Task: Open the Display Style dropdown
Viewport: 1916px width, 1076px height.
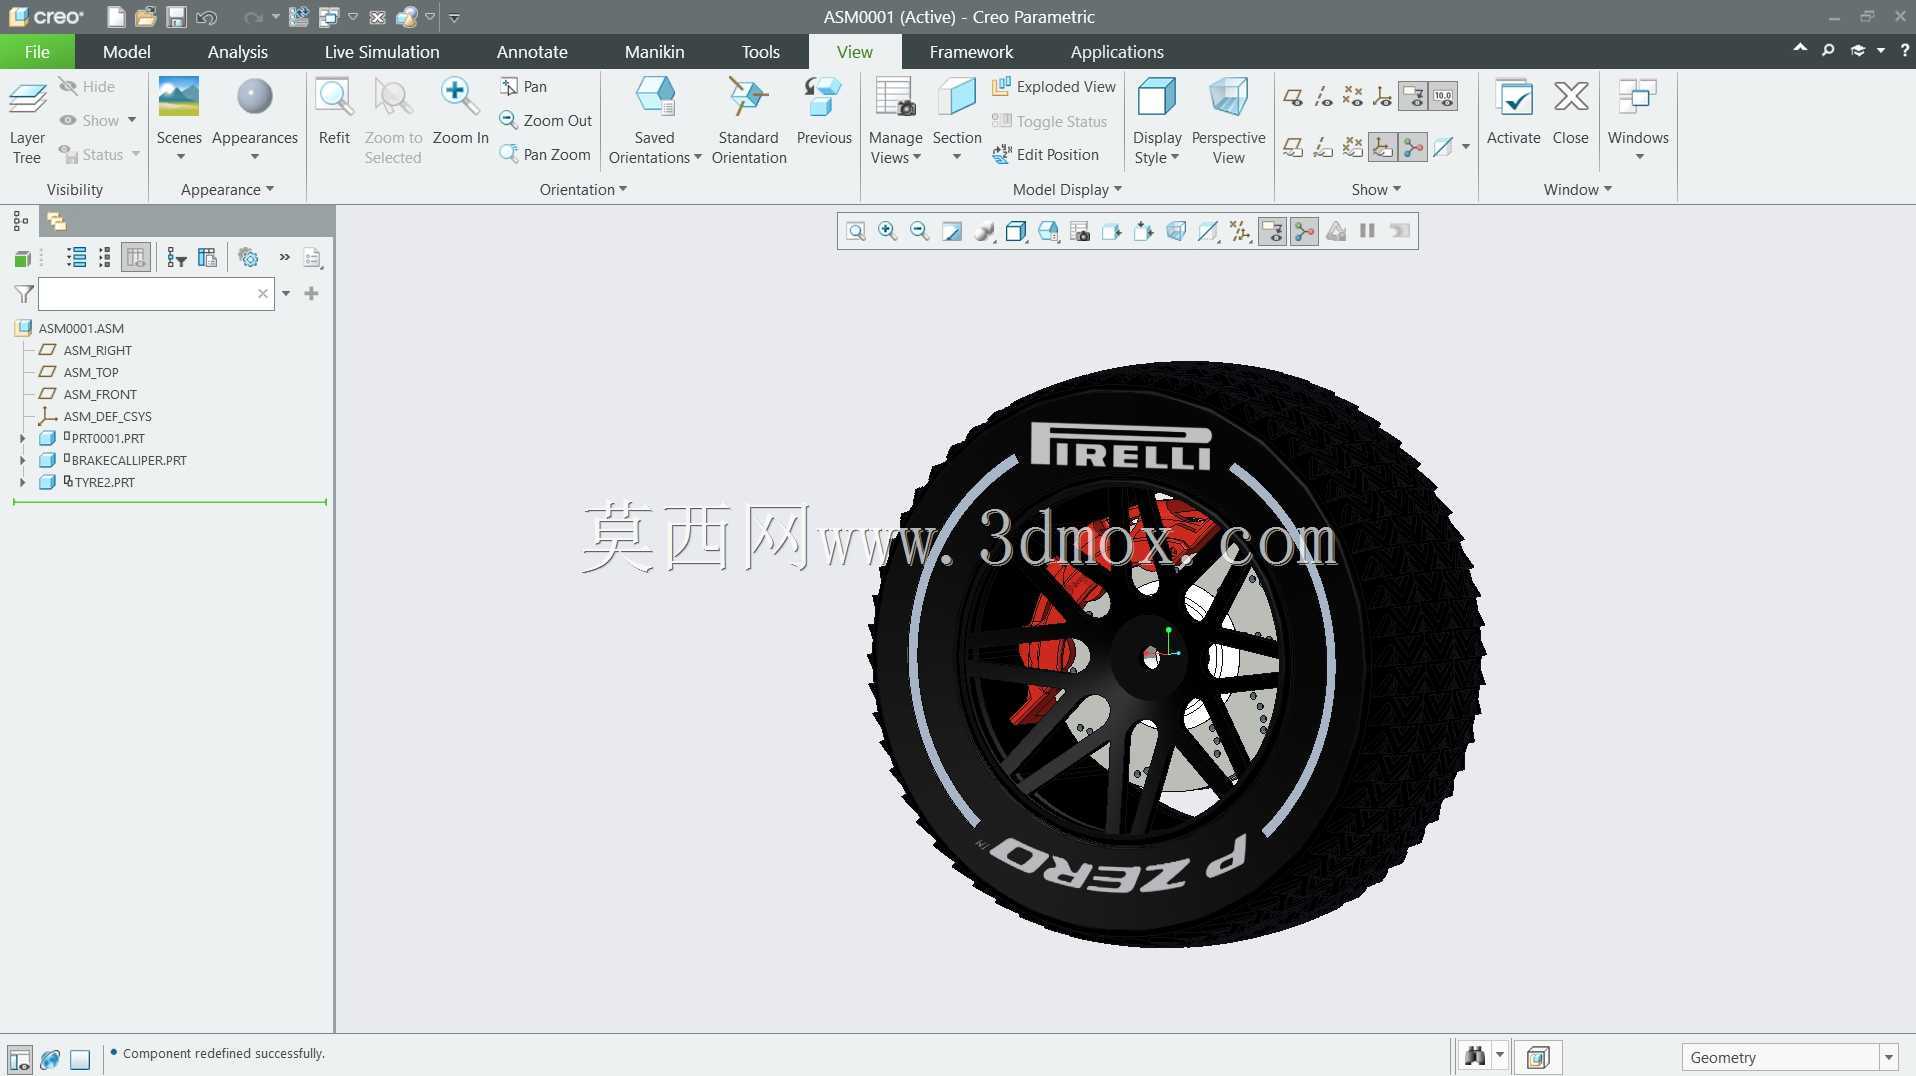Action: 1157,121
